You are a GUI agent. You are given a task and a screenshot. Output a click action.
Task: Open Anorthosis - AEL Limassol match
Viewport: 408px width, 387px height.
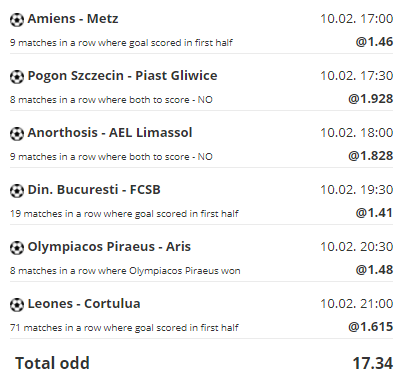(x=110, y=133)
